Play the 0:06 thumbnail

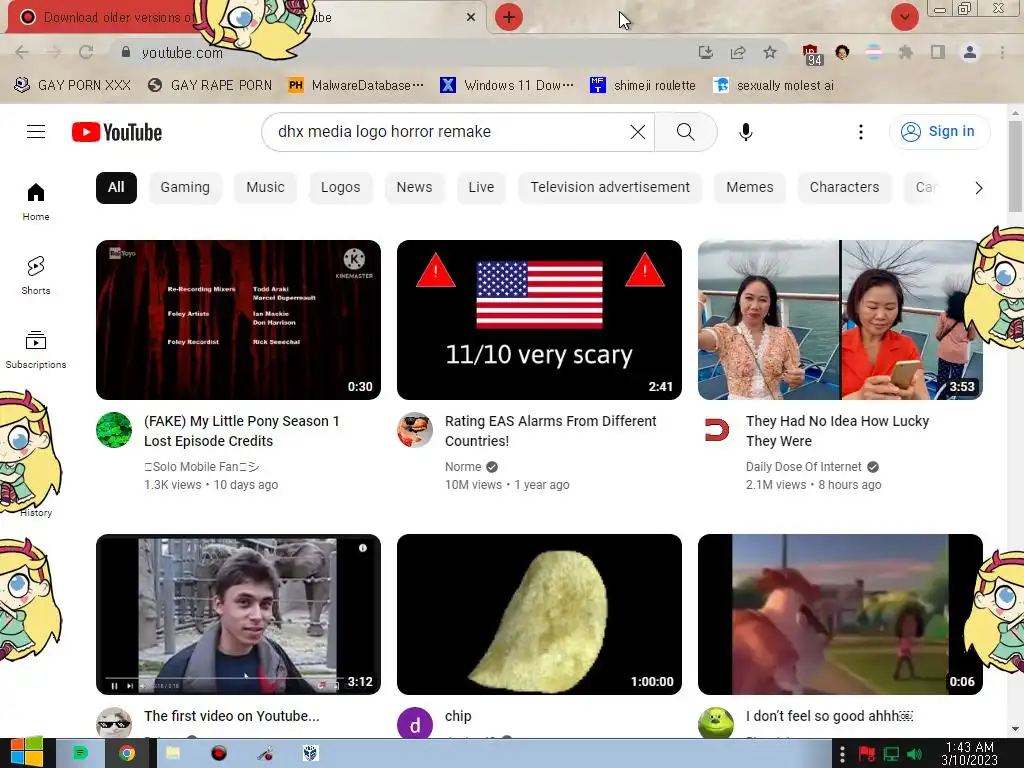(840, 615)
